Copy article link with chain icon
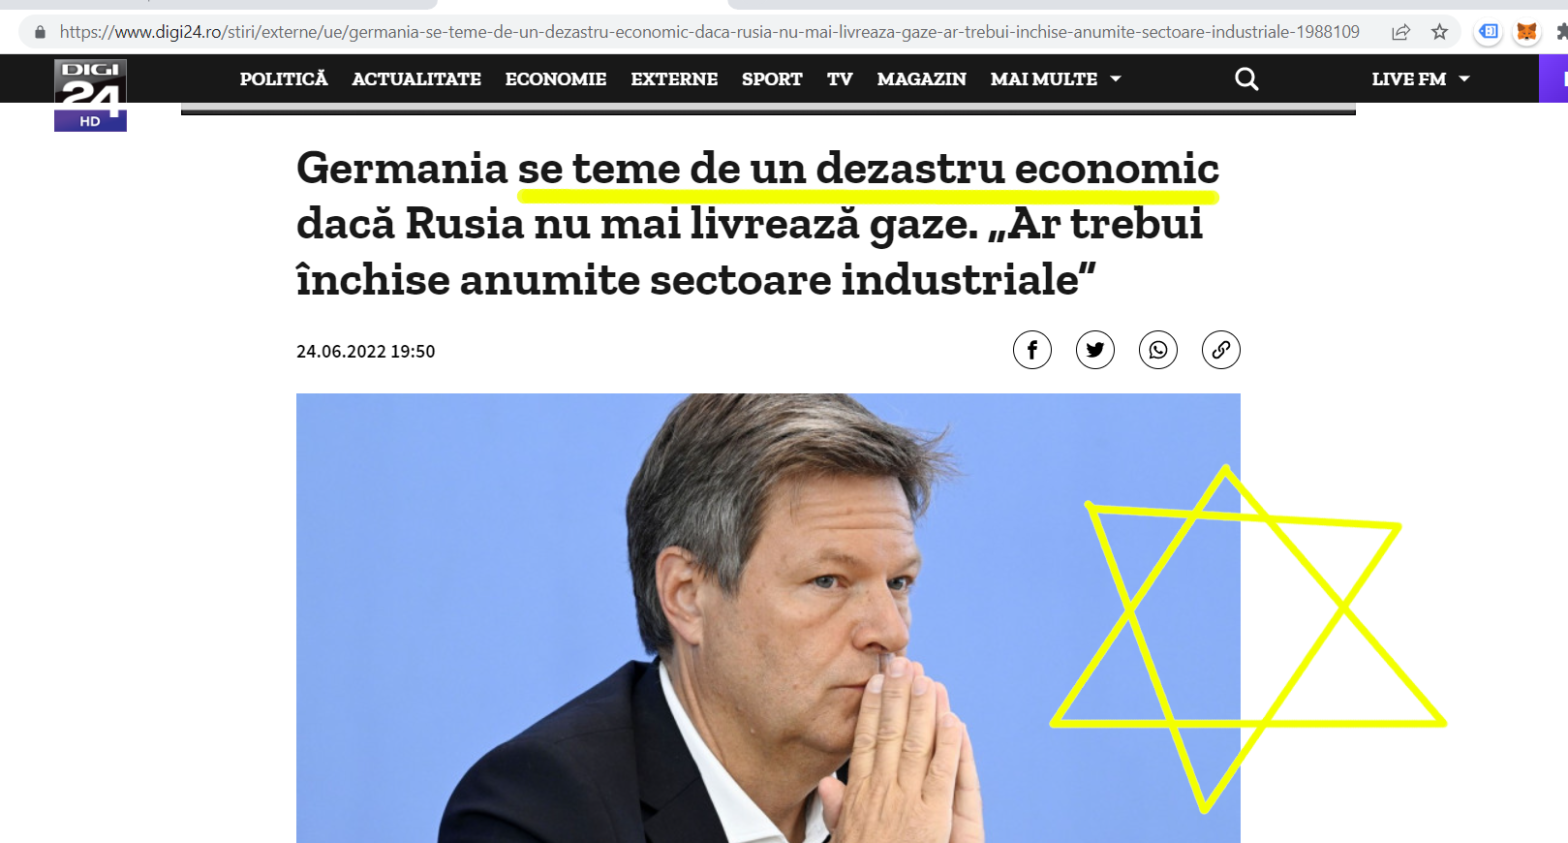Screen dimensions: 1568x843 tap(1221, 350)
